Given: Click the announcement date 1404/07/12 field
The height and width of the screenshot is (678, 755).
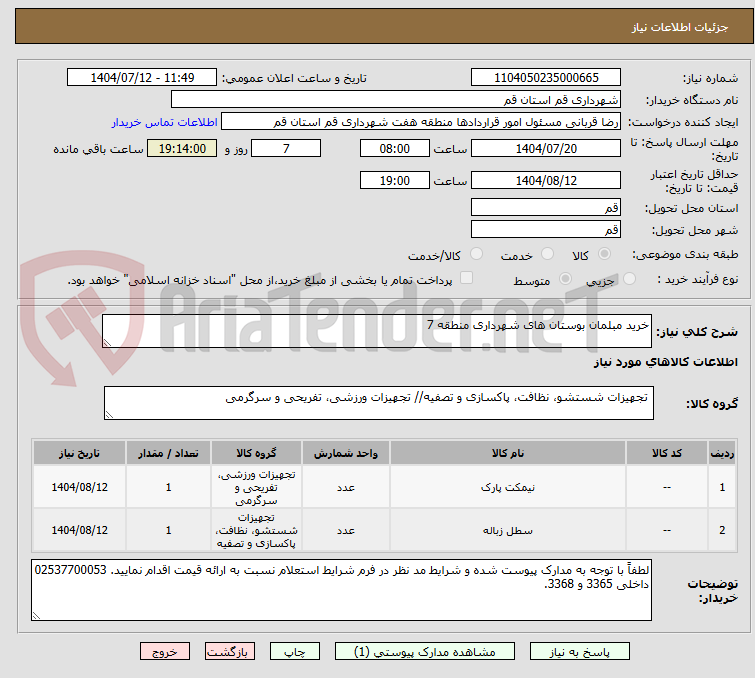Looking at the screenshot, I should point(142,78).
